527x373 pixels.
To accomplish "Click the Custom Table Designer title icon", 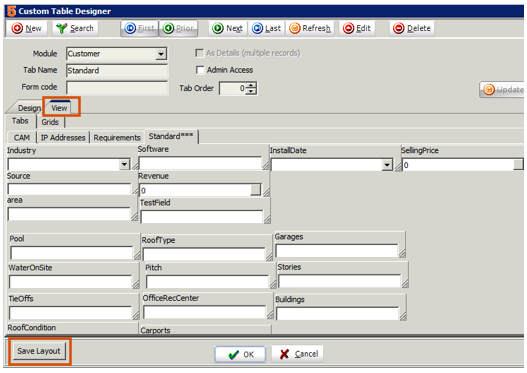I will click(11, 11).
